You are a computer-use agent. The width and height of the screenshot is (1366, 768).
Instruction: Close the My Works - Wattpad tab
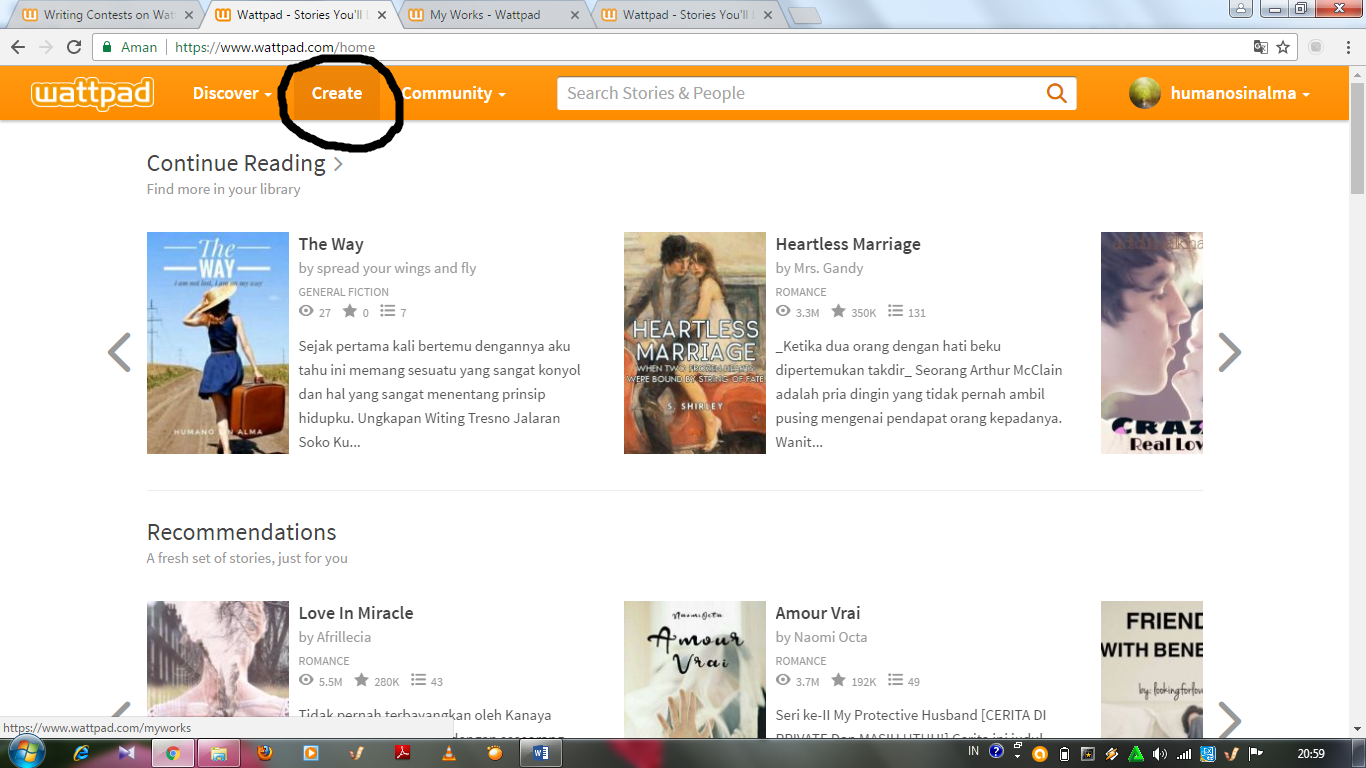(575, 15)
